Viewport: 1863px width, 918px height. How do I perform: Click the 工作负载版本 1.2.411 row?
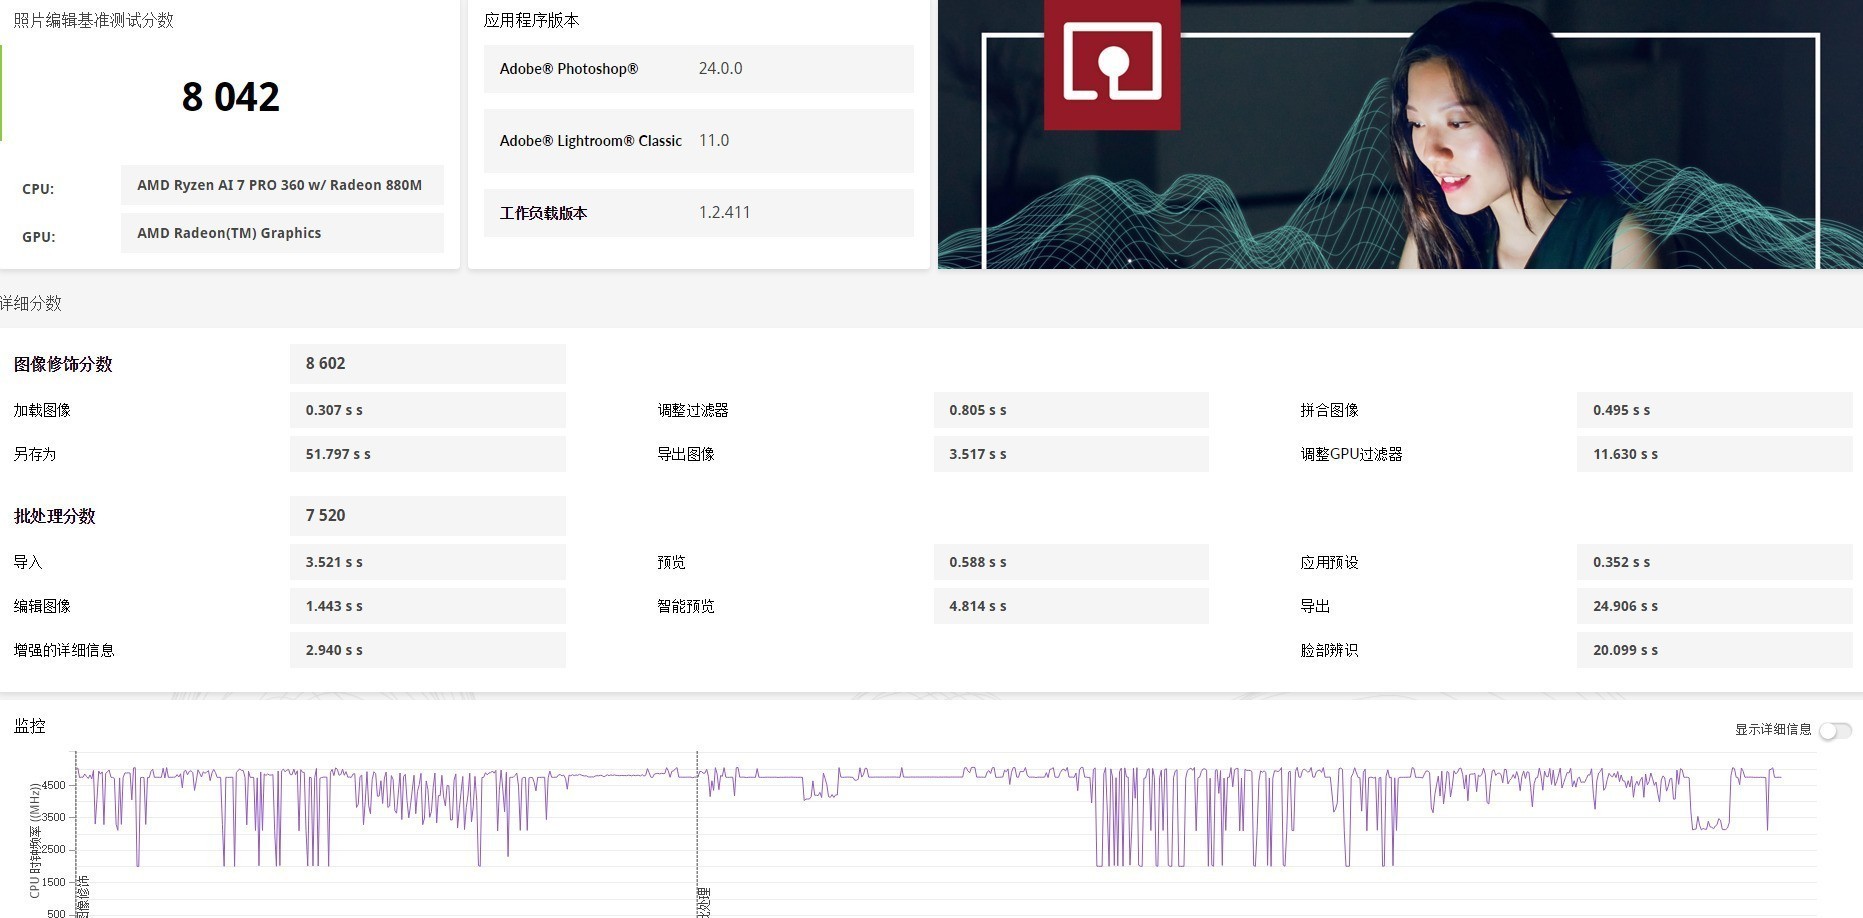click(698, 213)
